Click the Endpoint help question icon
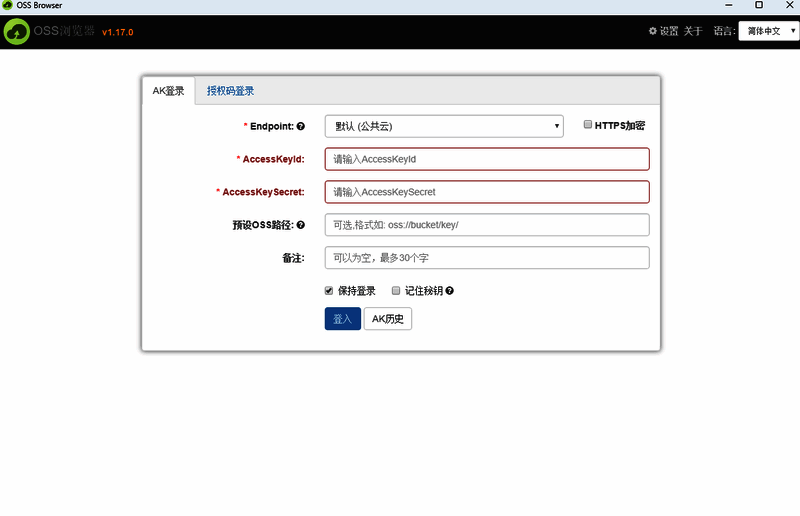 (x=301, y=126)
